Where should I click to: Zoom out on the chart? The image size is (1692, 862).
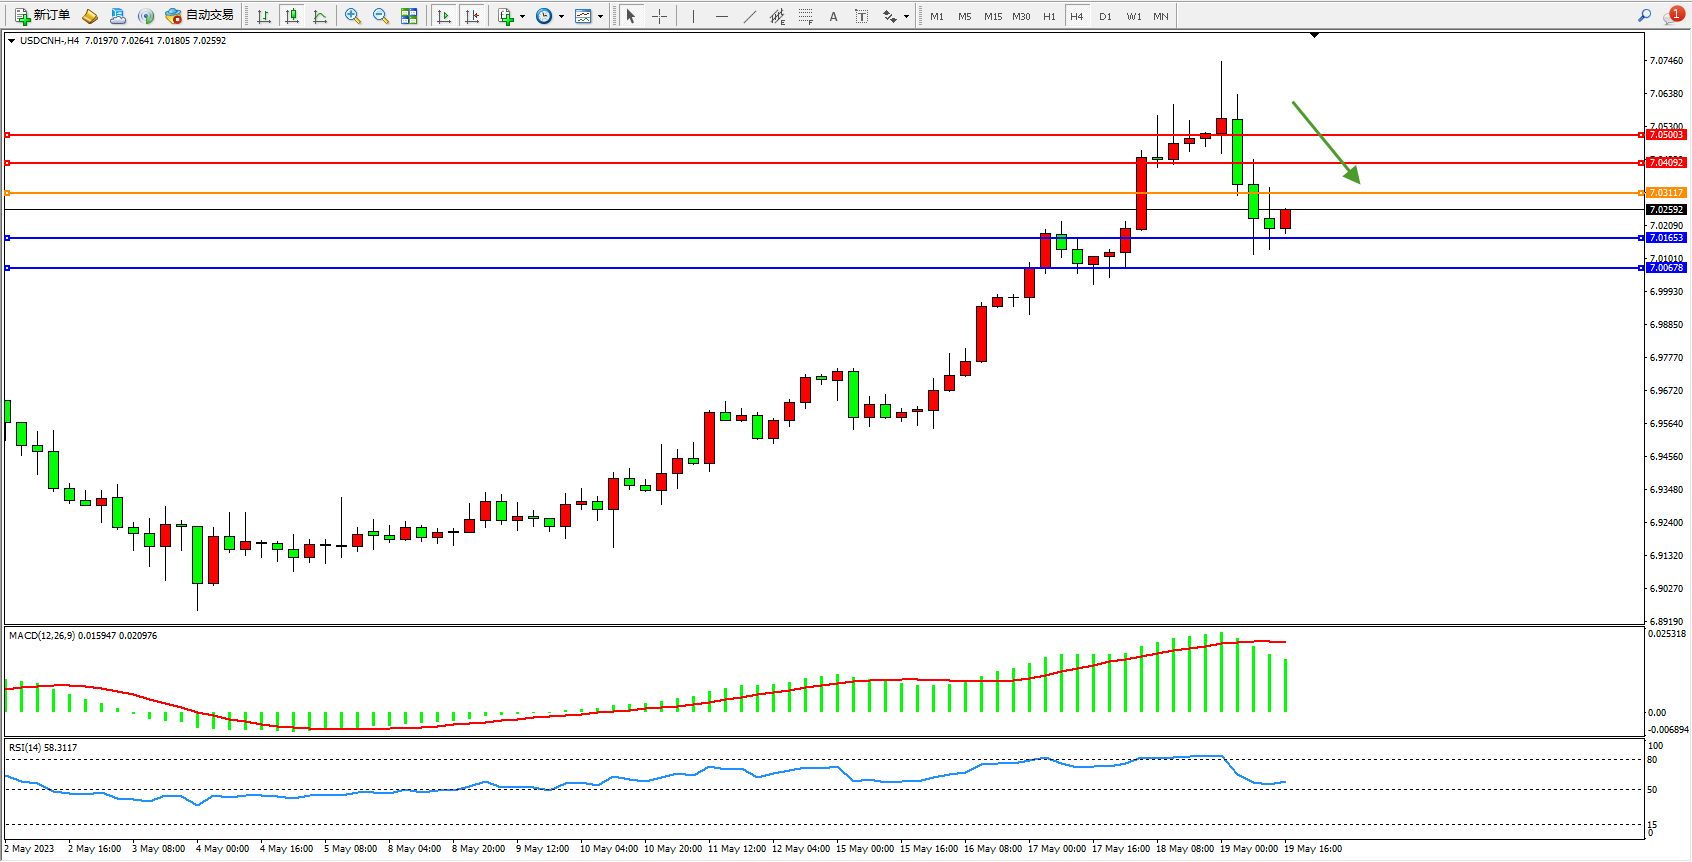coord(381,16)
